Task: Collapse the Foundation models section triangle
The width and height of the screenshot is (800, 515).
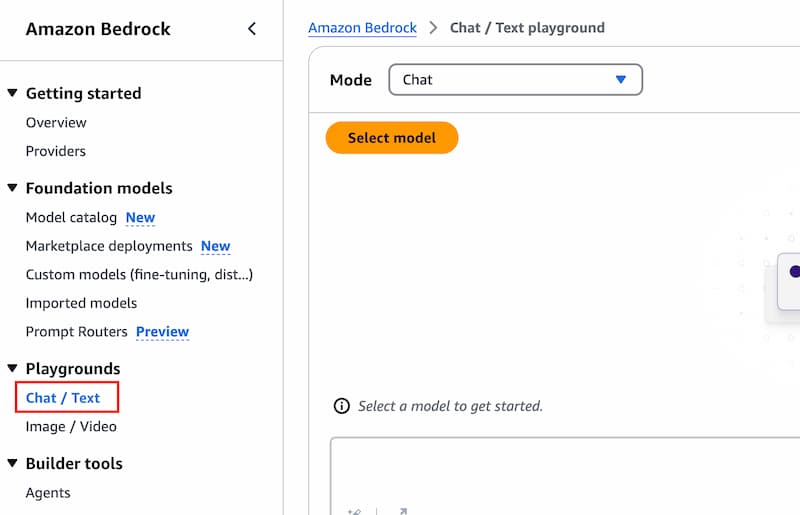Action: point(13,188)
